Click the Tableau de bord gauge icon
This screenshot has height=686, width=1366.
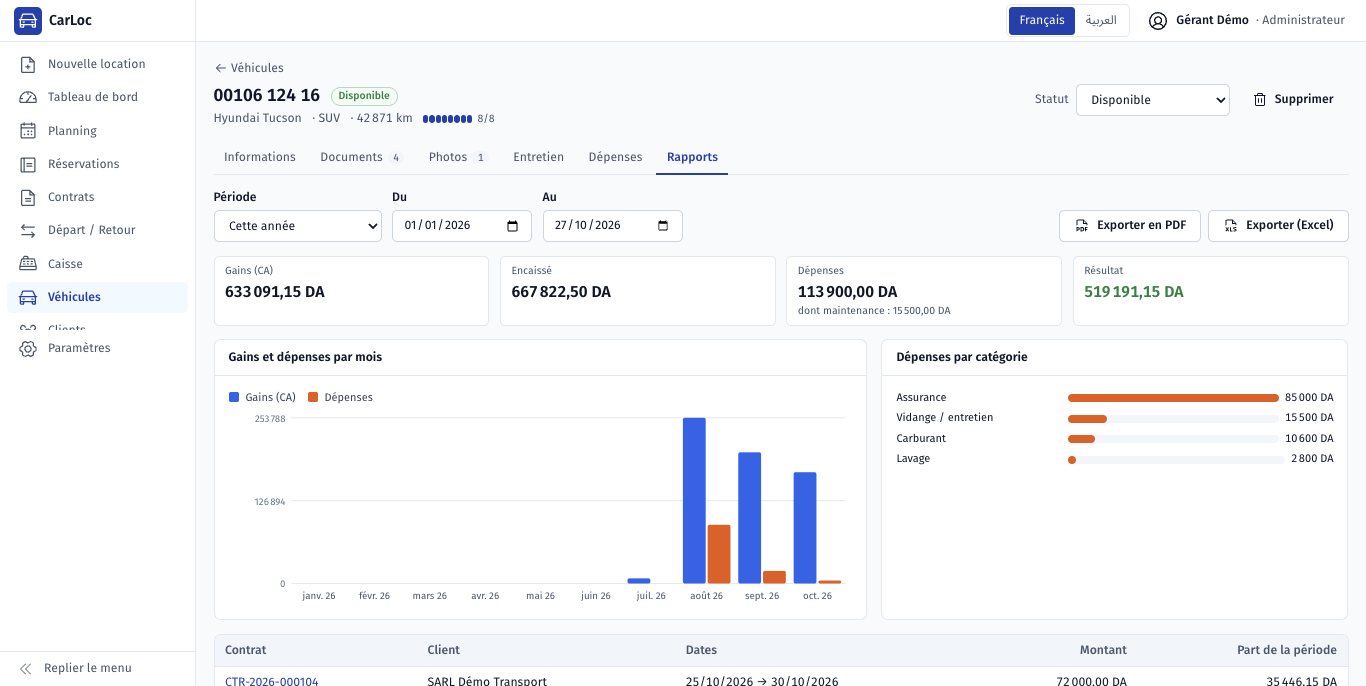coord(28,97)
